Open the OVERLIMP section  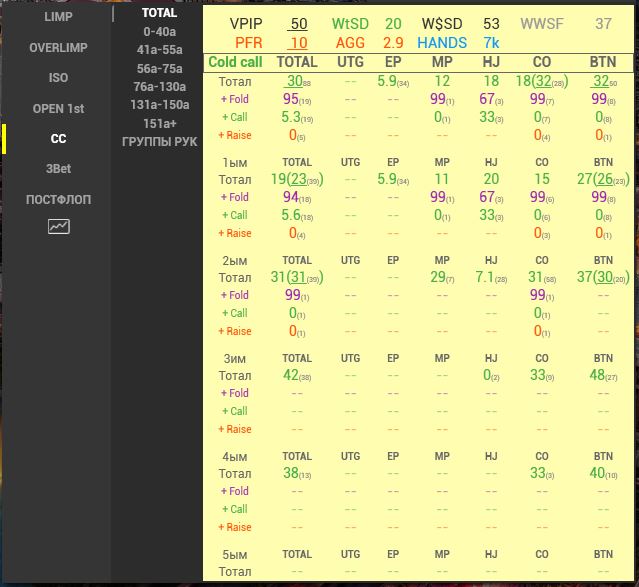pos(58,48)
